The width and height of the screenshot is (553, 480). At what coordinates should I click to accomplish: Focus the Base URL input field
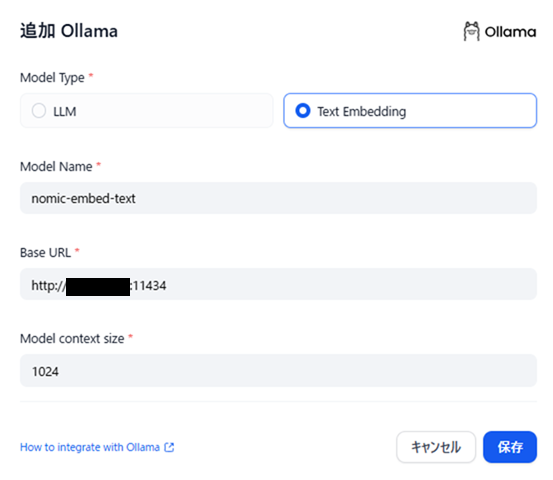(x=278, y=284)
